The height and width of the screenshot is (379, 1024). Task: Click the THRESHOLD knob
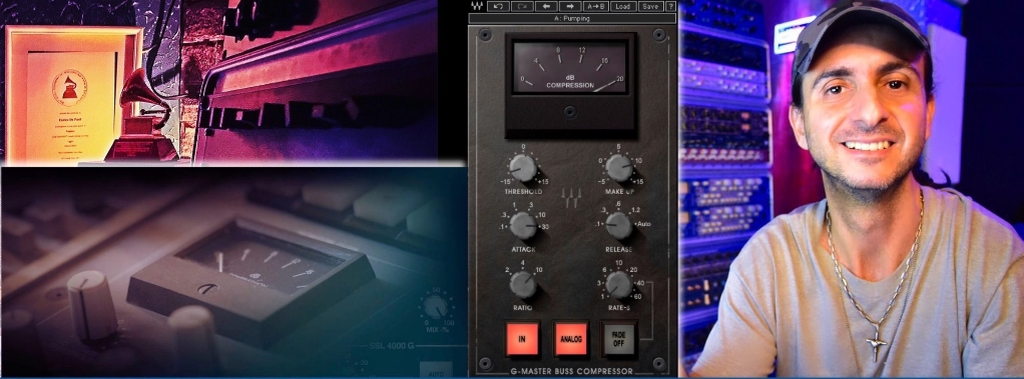pyautogui.click(x=522, y=168)
